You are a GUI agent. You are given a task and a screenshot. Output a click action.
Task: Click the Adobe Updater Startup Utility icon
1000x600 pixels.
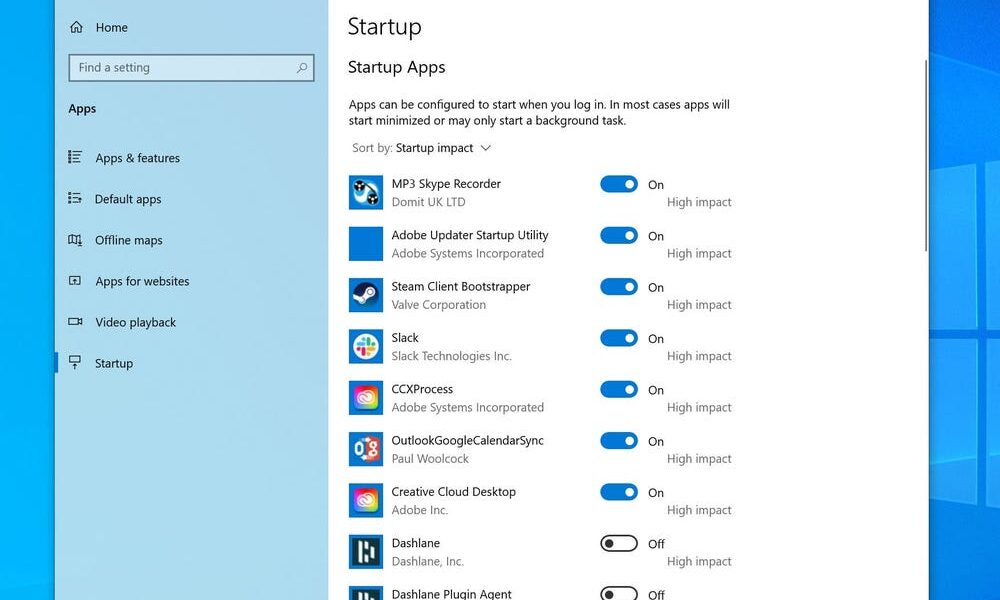click(x=366, y=244)
